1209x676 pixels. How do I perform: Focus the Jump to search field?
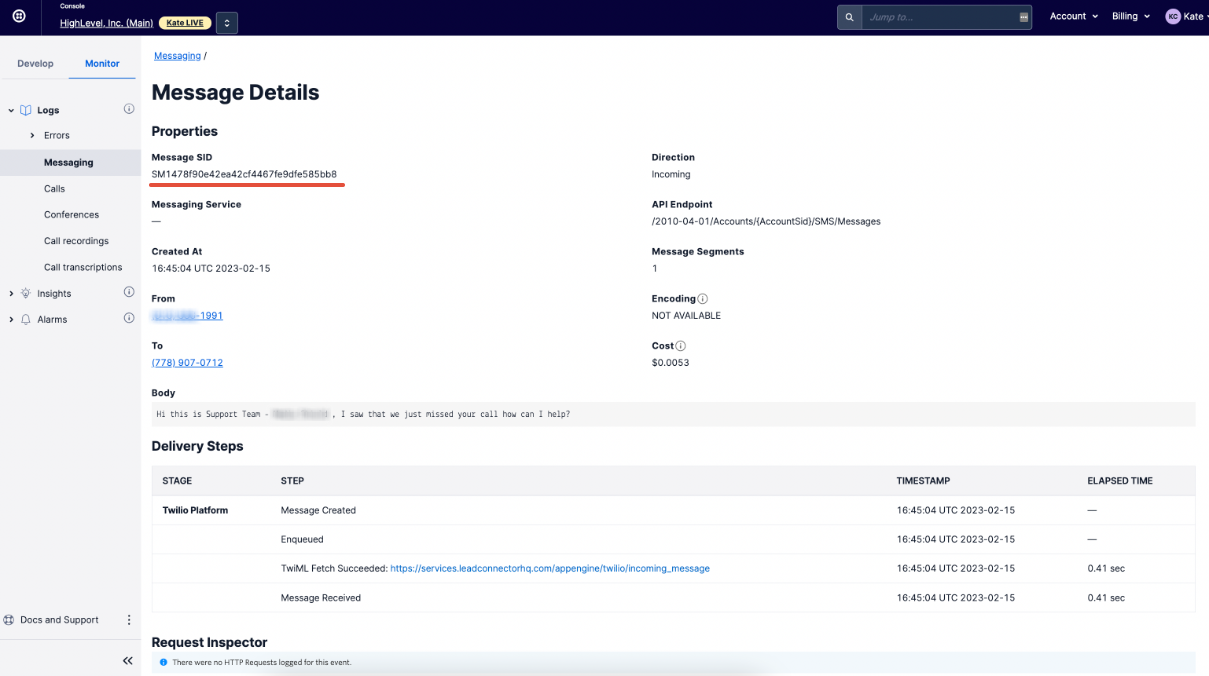938,17
